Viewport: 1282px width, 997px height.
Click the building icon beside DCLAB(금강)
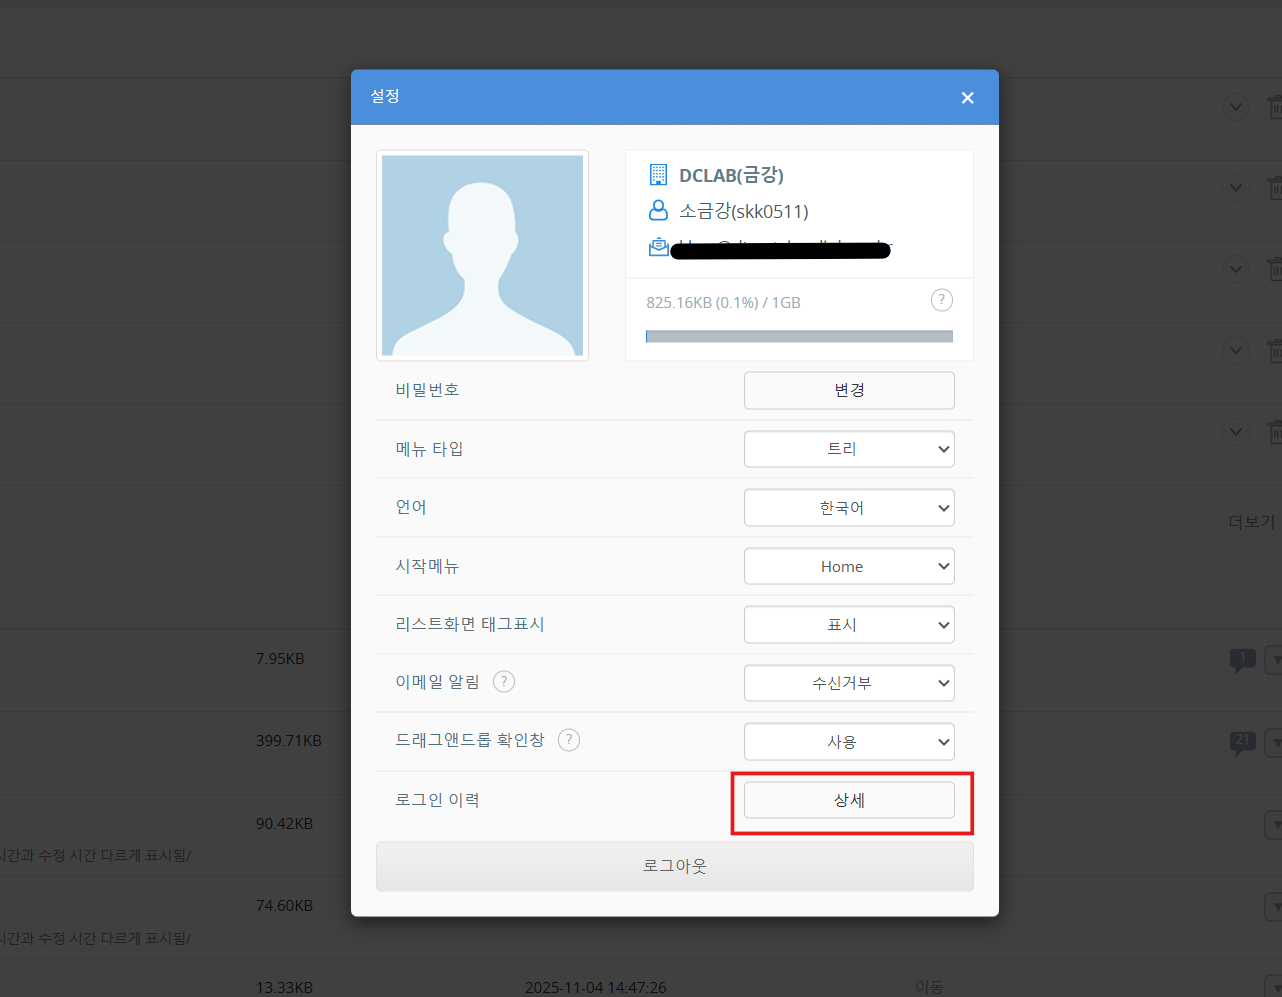(658, 175)
